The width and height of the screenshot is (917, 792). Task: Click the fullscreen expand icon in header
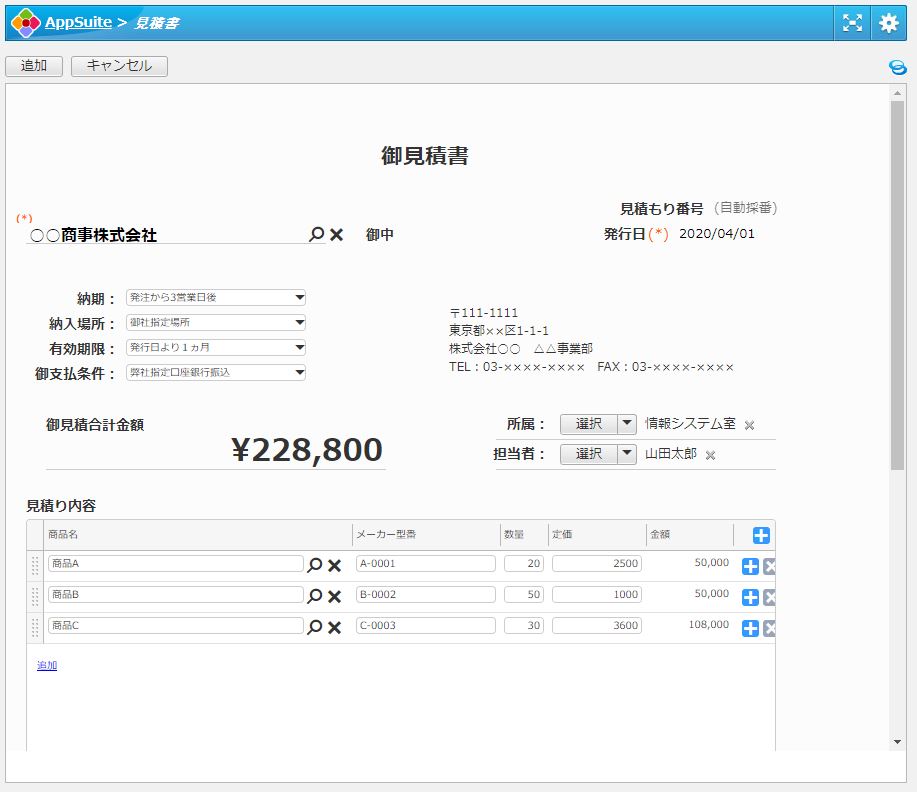tap(852, 23)
